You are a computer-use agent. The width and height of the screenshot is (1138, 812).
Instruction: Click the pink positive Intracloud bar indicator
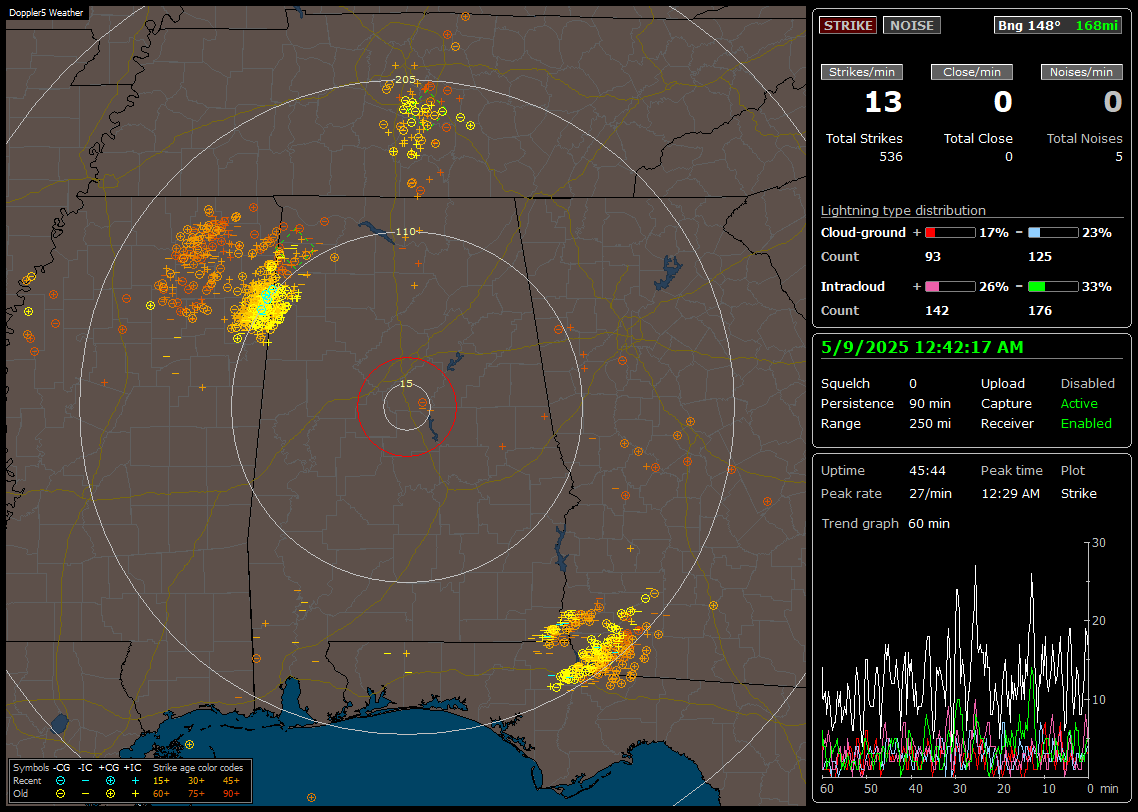coord(950,287)
